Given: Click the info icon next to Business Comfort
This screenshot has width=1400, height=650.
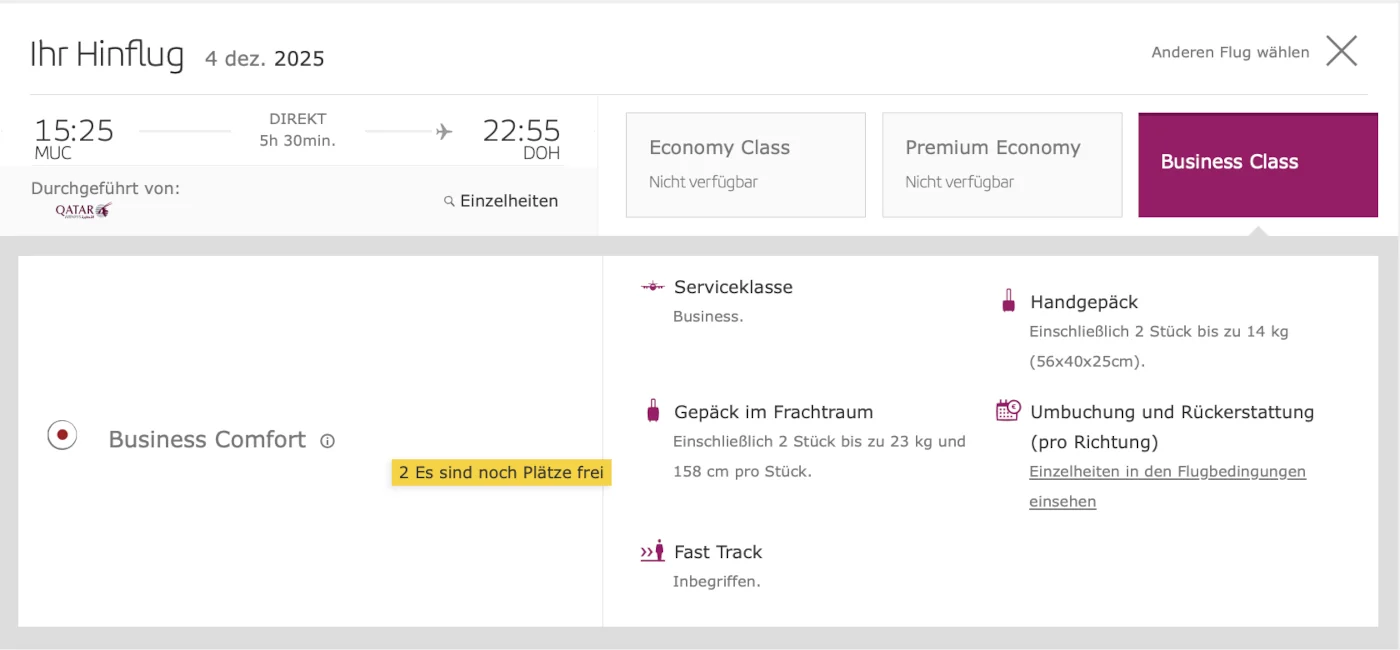Looking at the screenshot, I should coord(327,441).
